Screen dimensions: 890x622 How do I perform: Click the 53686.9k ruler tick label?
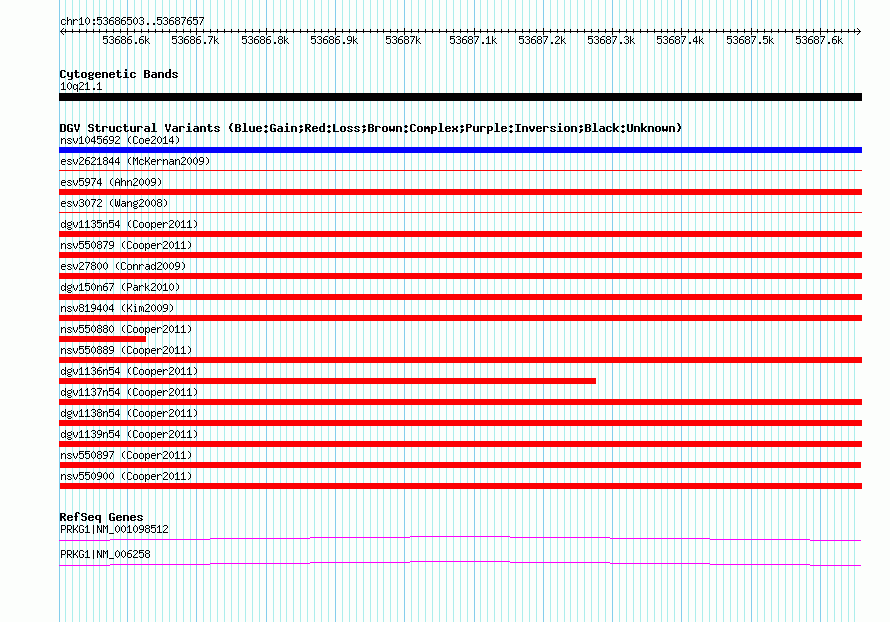click(334, 40)
